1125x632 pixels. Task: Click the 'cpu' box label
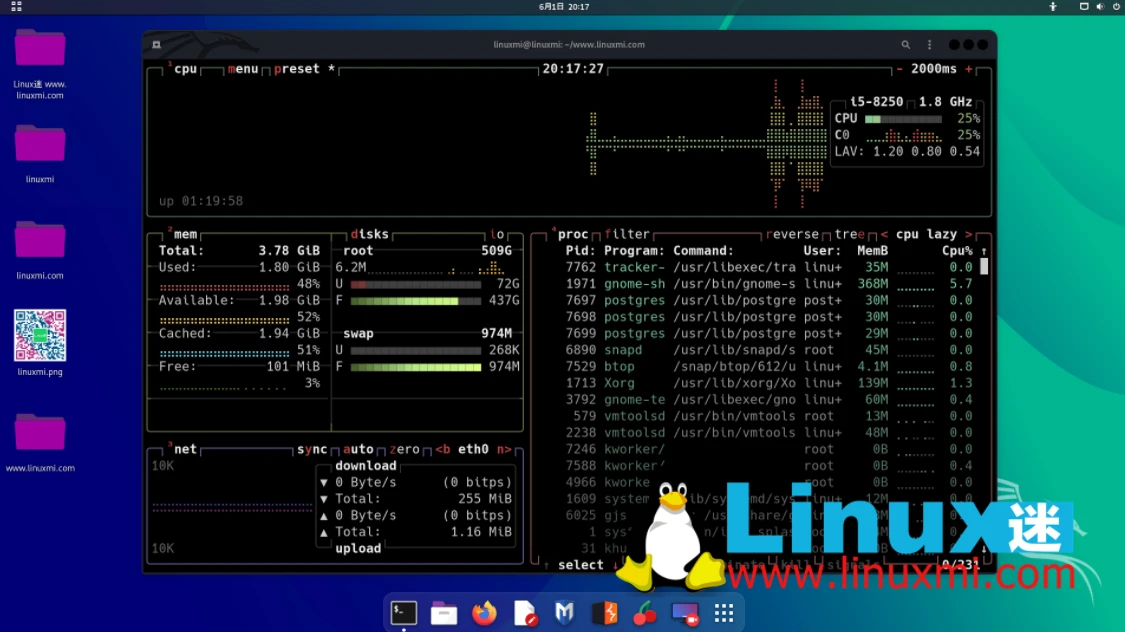click(x=185, y=69)
